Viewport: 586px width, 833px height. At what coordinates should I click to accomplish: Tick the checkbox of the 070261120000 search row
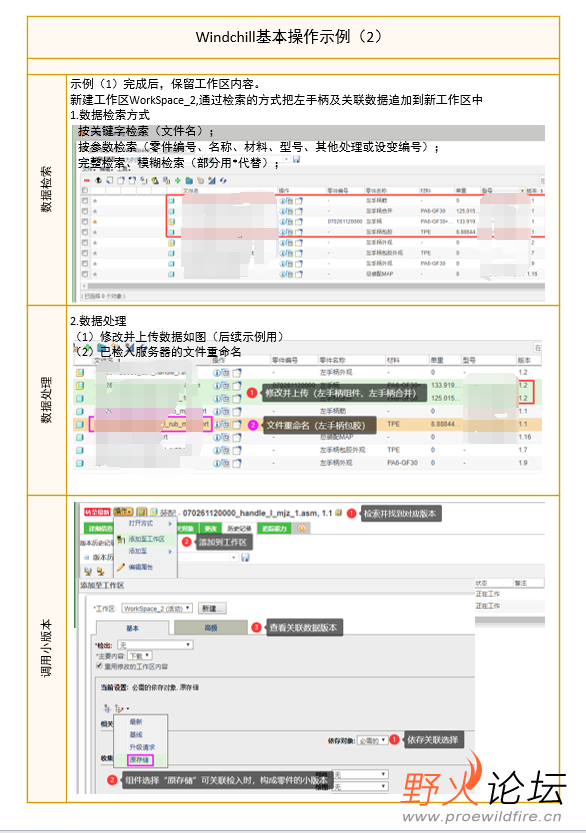(84, 222)
